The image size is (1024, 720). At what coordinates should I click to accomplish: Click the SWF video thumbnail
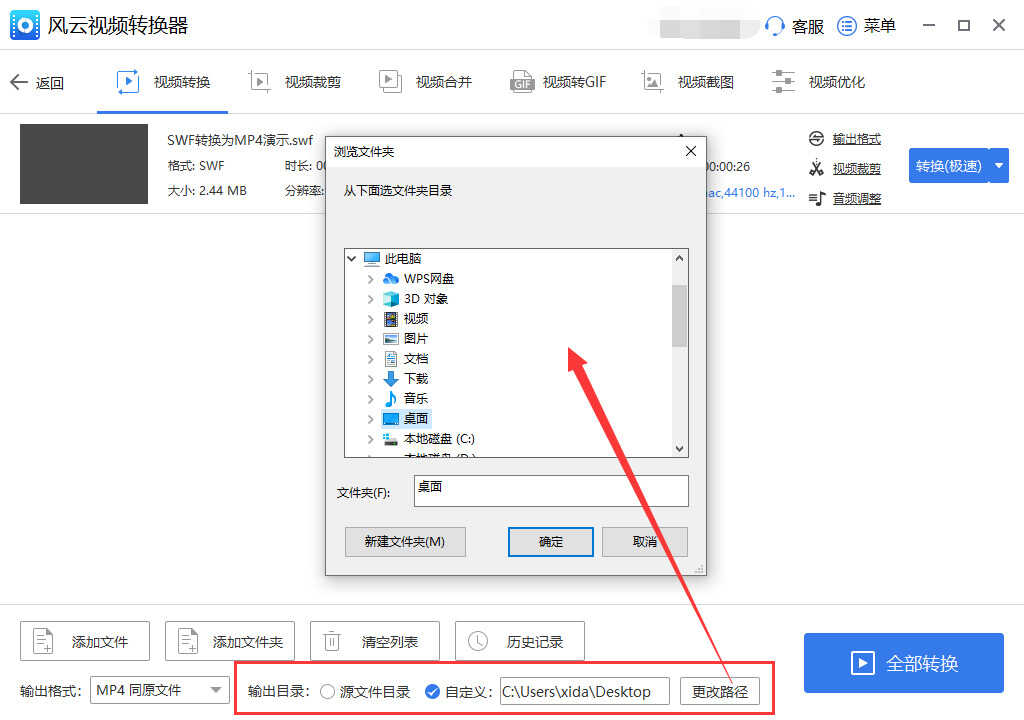pyautogui.click(x=84, y=164)
